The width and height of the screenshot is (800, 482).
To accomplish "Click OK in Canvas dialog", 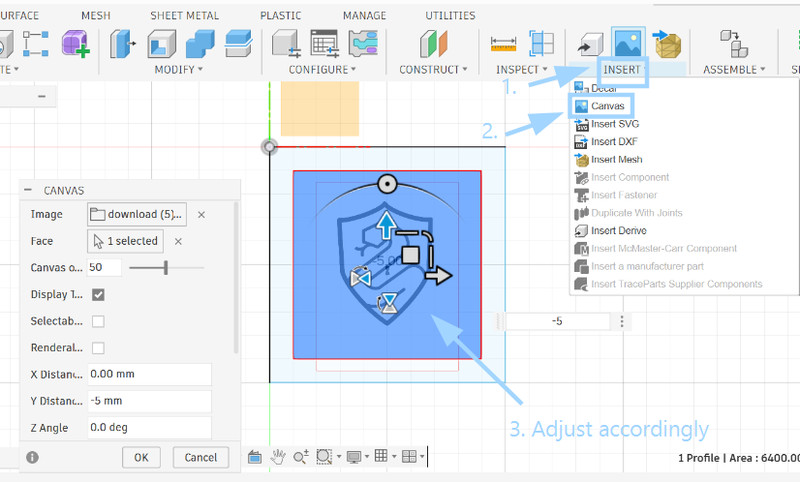I will (141, 458).
